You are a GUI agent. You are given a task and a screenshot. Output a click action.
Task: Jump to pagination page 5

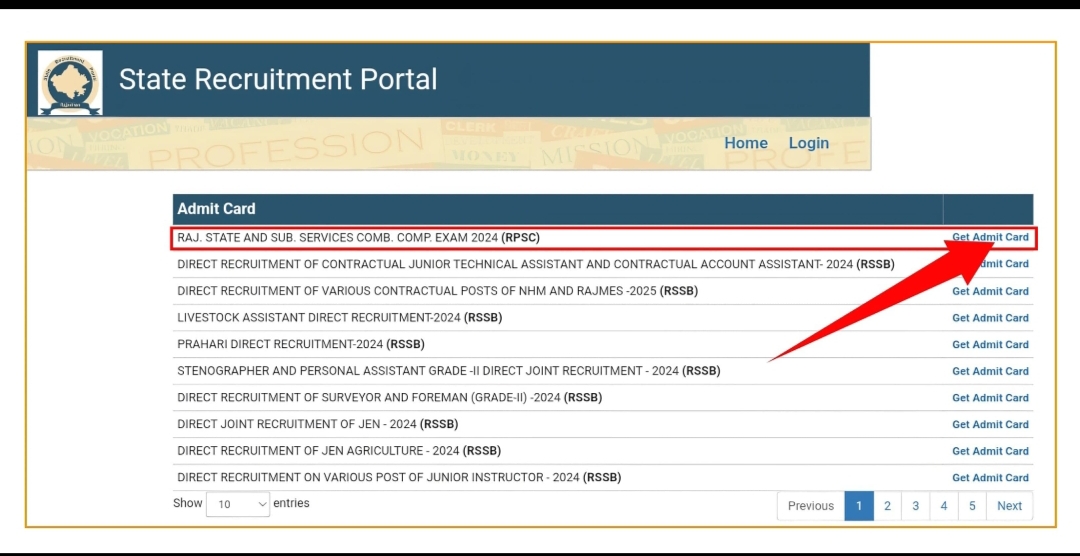point(972,506)
